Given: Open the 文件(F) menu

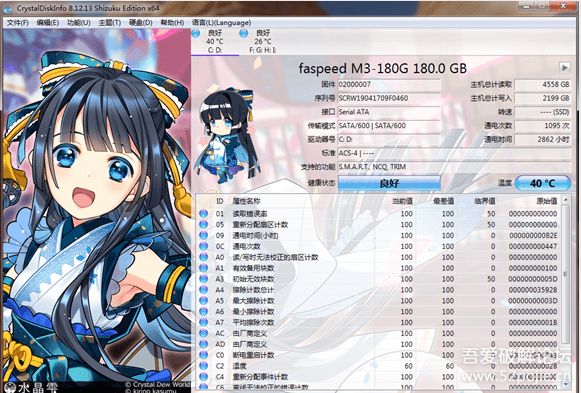Looking at the screenshot, I should pyautogui.click(x=18, y=23).
